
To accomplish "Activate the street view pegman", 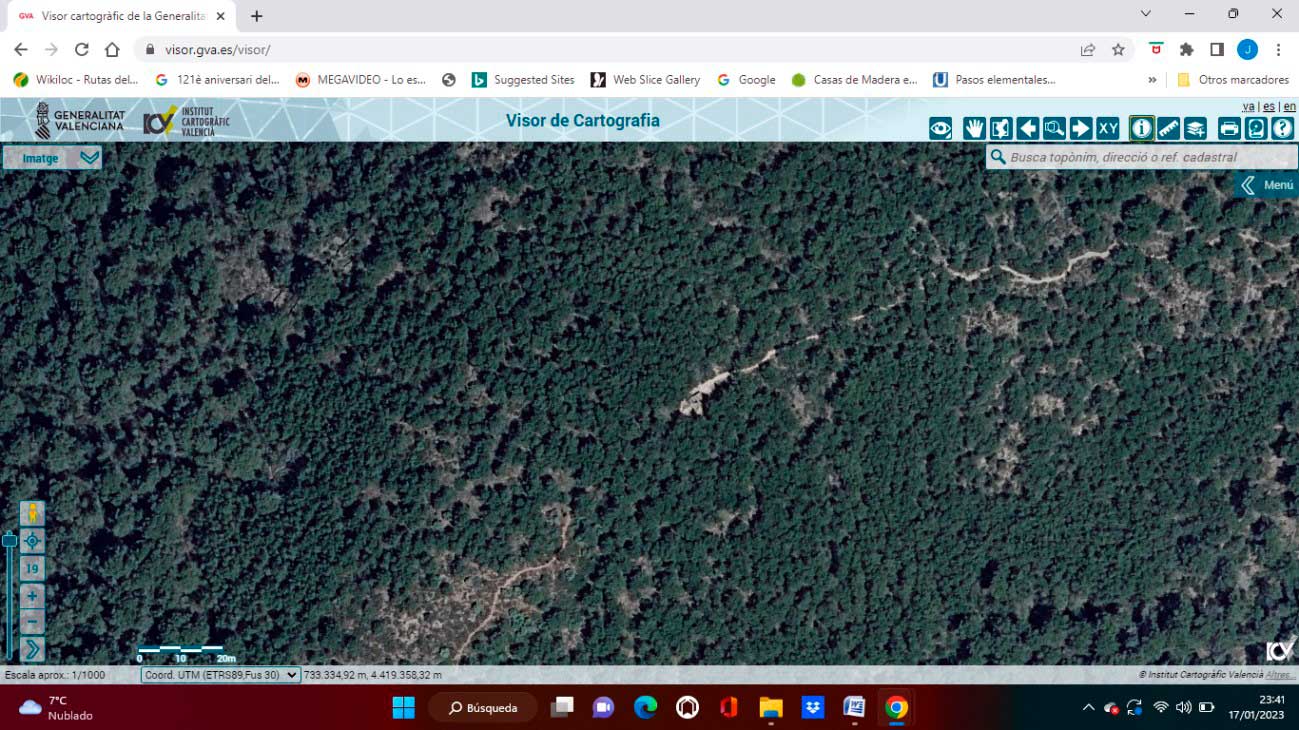I will coord(32,514).
